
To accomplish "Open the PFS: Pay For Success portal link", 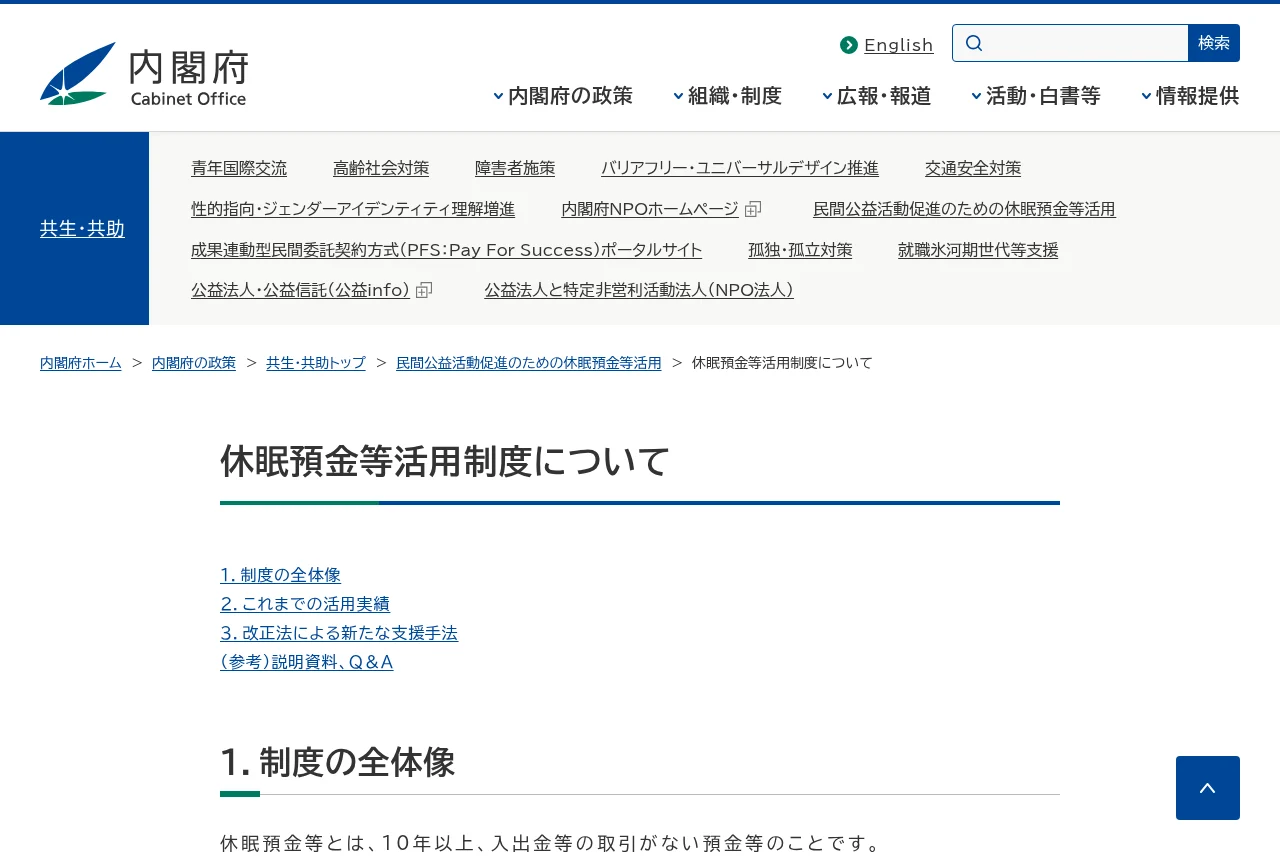I will [x=447, y=250].
